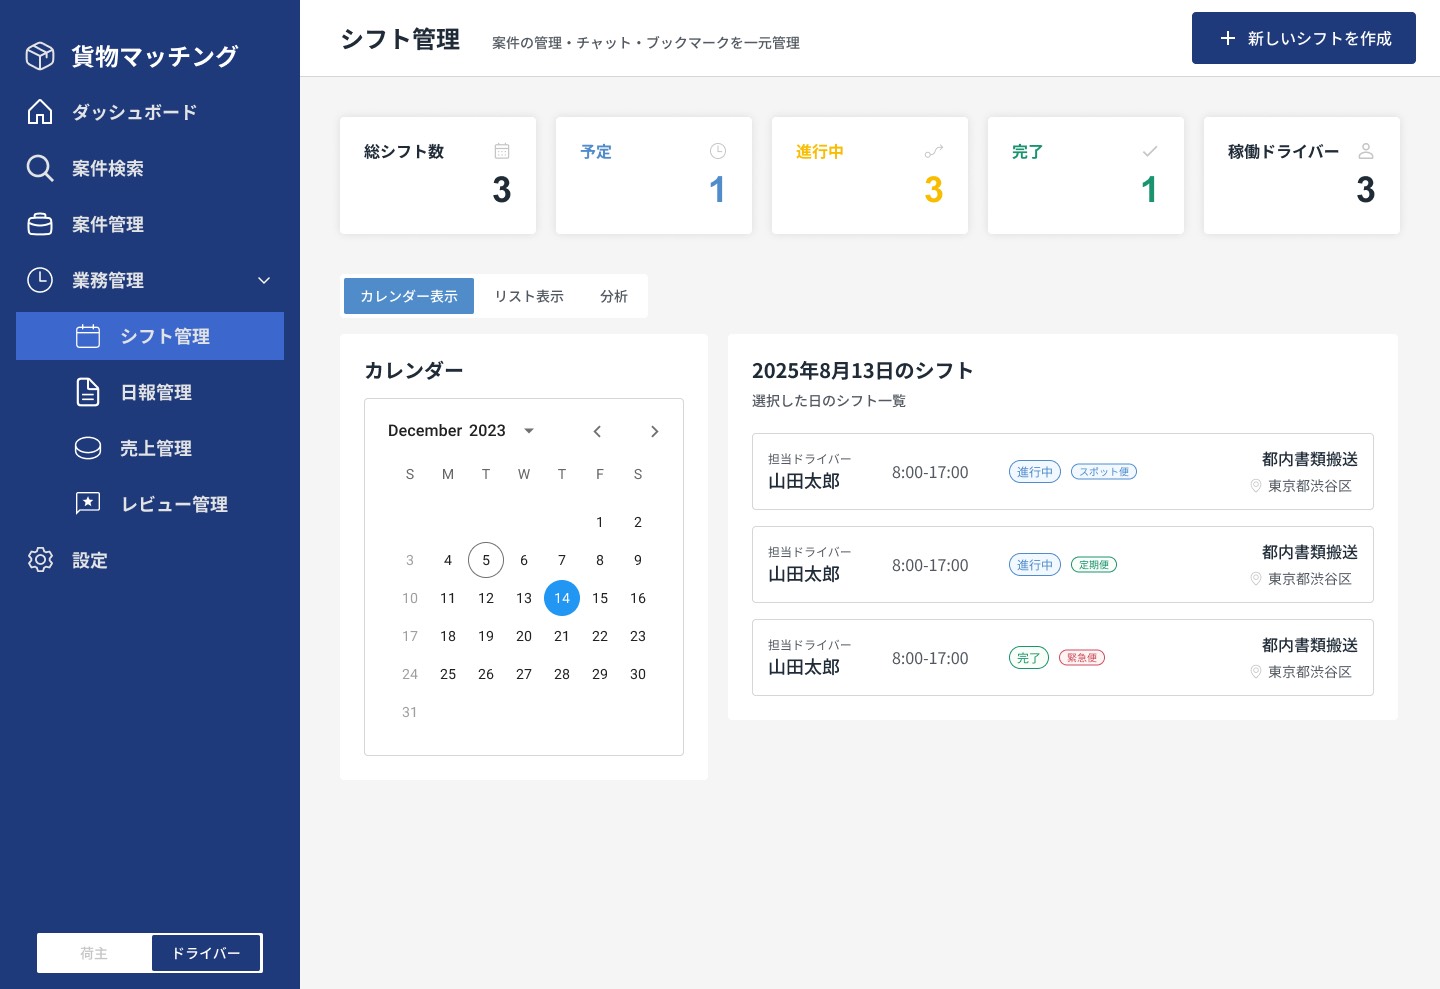
Task: Select the 進行中 status badge on first shift
Action: pyautogui.click(x=1035, y=471)
